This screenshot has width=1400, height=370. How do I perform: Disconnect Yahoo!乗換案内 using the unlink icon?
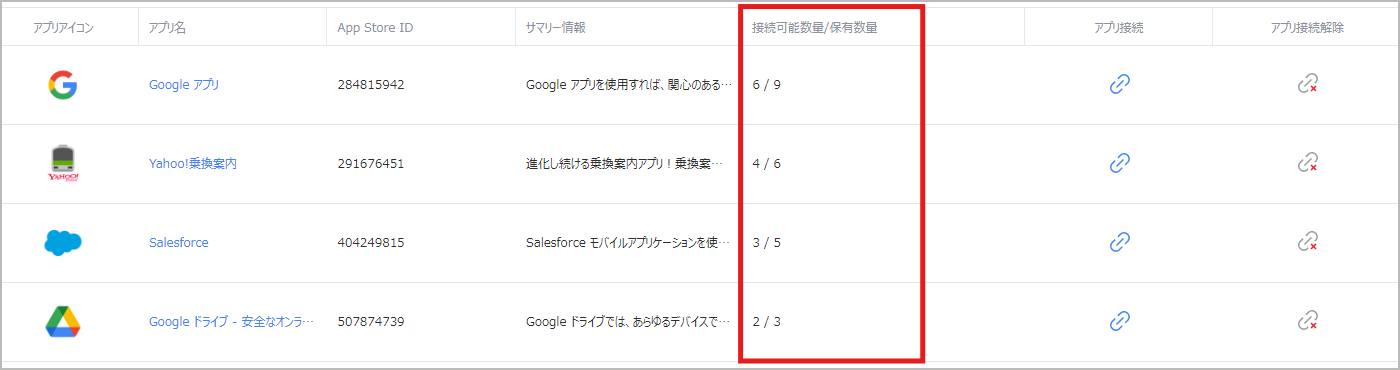(x=1307, y=162)
